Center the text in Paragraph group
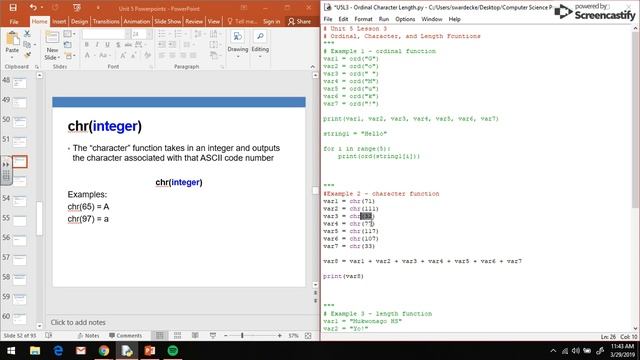 [172, 55]
